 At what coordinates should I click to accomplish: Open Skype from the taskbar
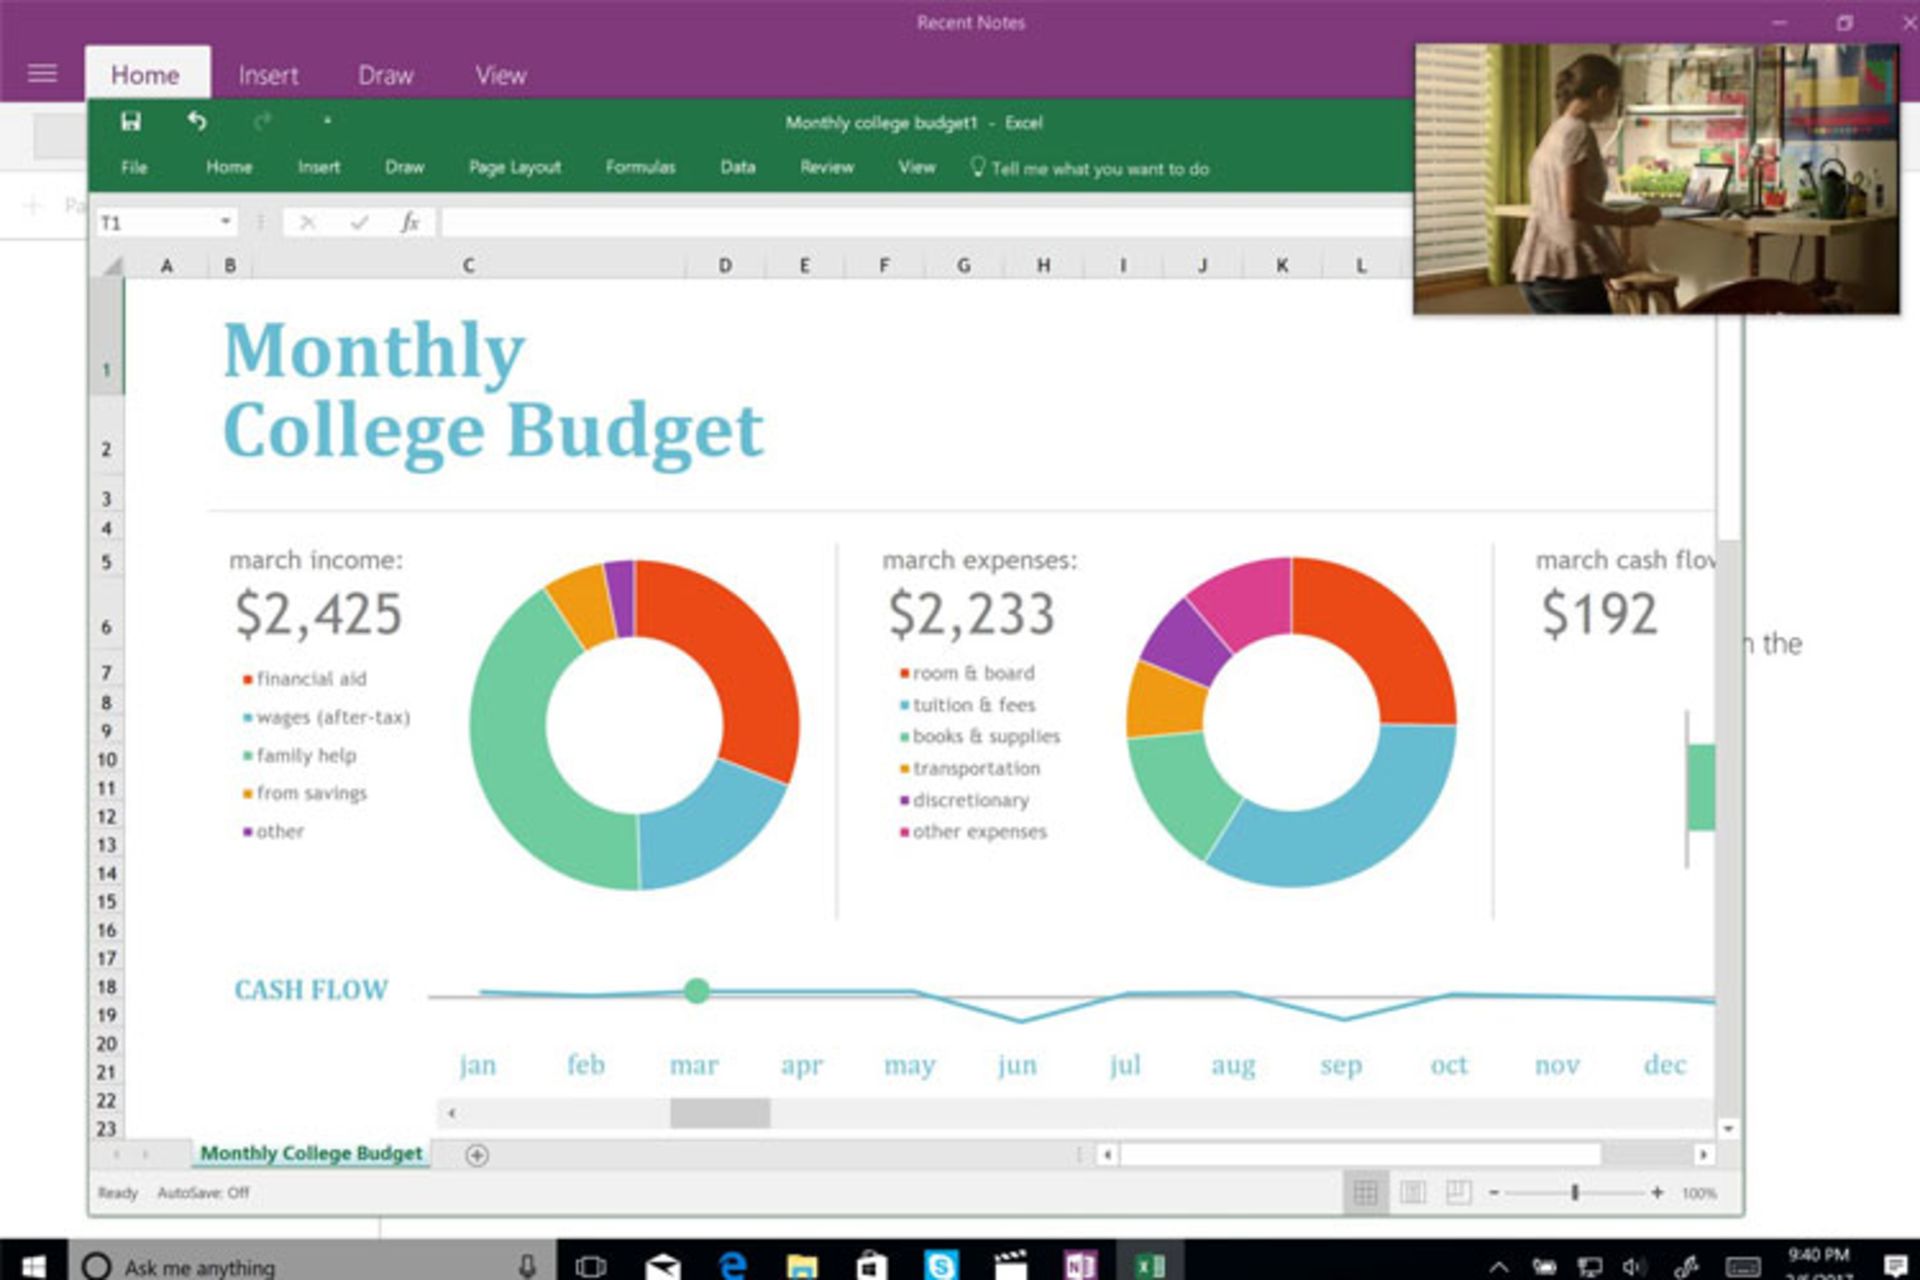tap(940, 1265)
